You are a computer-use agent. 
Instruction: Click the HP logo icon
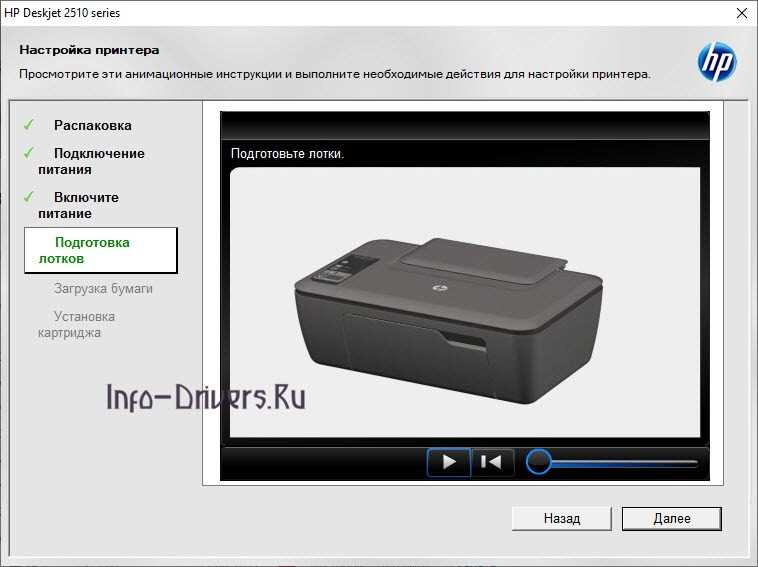point(717,62)
